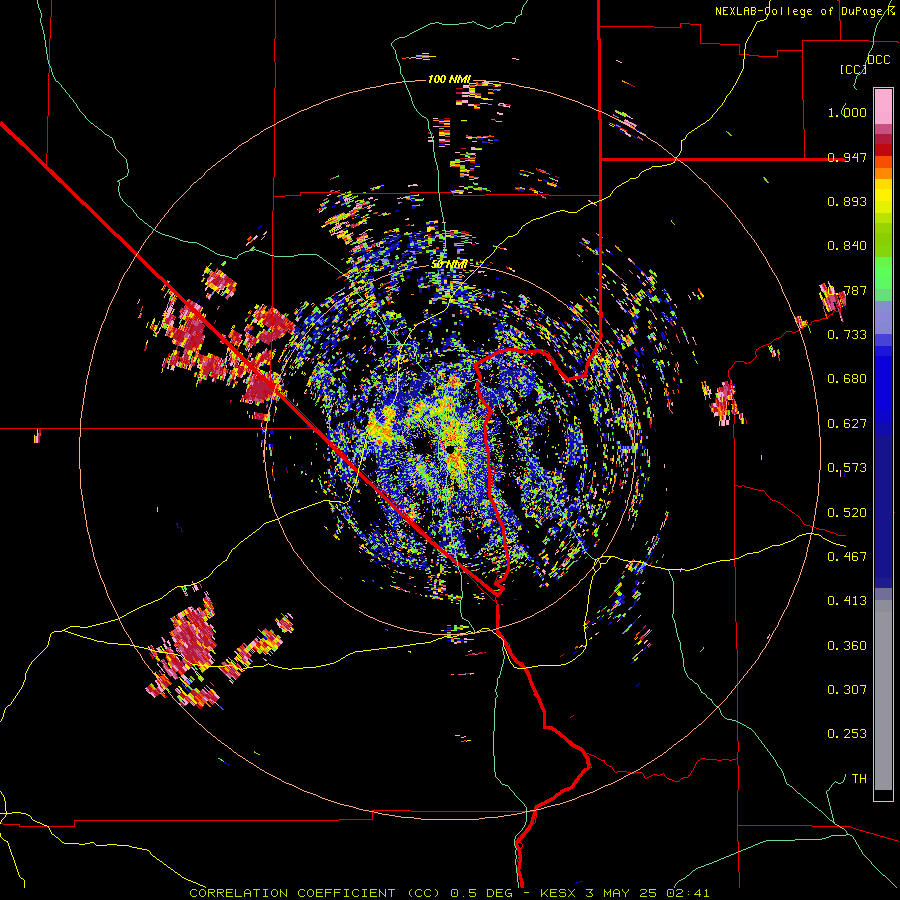
Task: Select the 0.680 value on the color scale
Action: click(847, 379)
